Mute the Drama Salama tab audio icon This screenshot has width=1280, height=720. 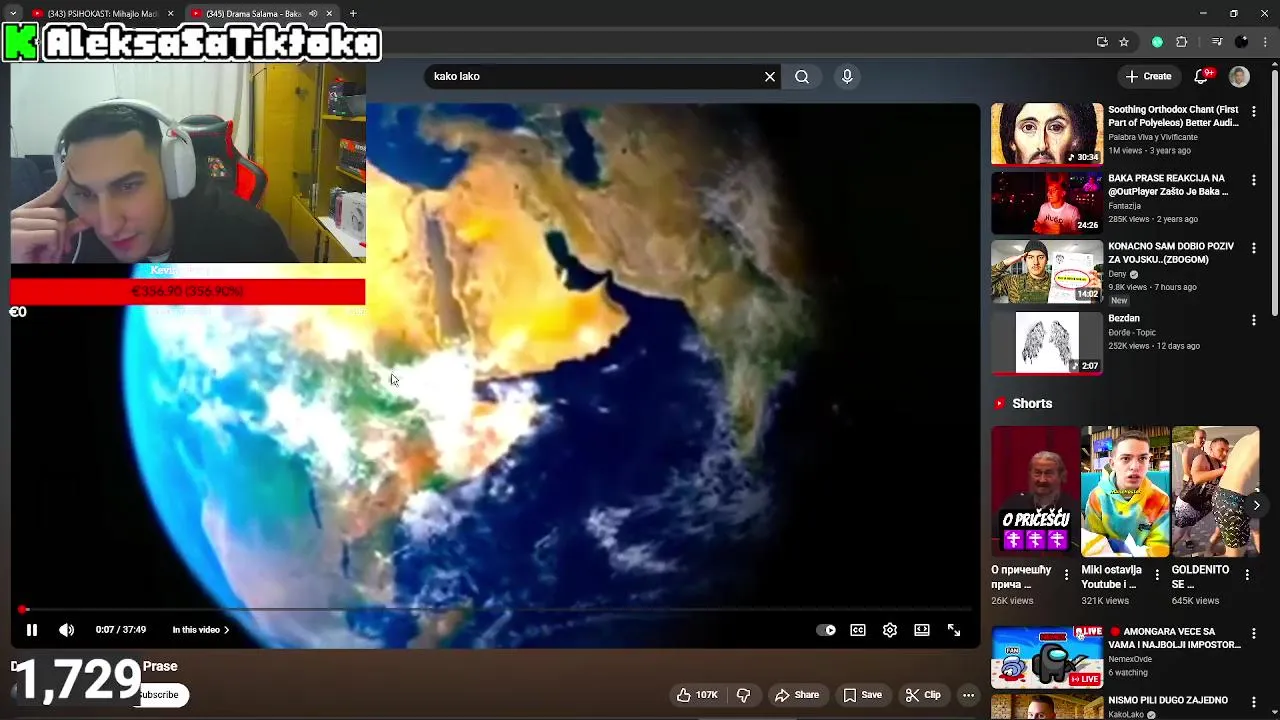(x=313, y=14)
